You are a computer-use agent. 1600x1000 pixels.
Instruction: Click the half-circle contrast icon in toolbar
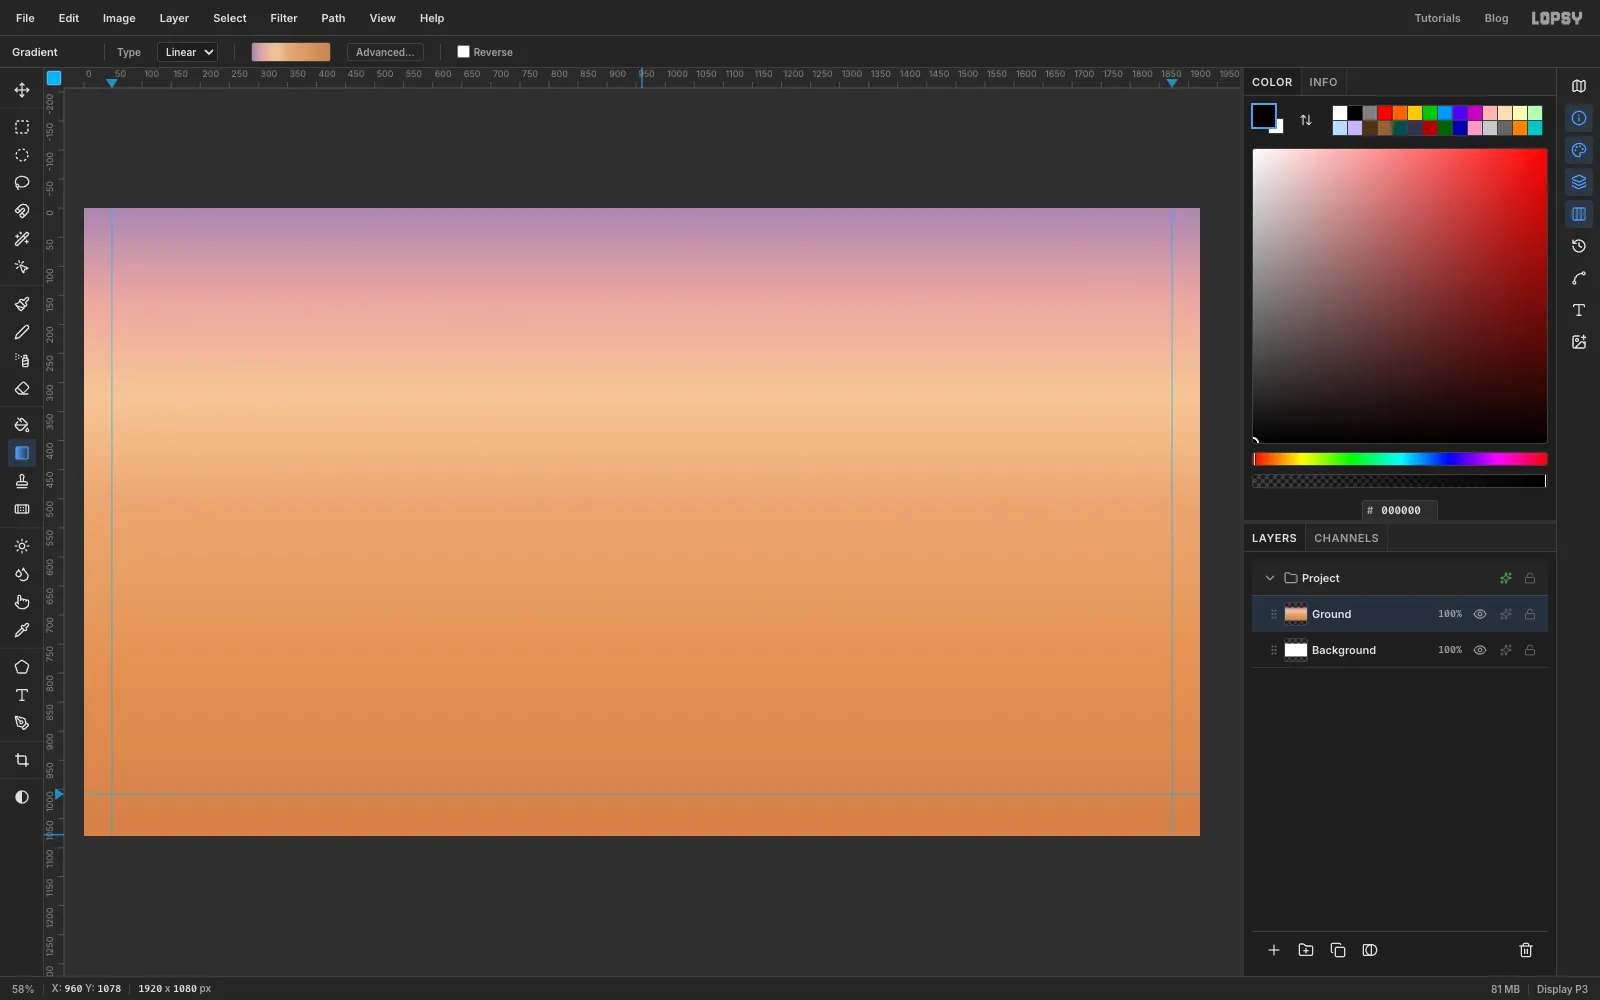coord(22,797)
